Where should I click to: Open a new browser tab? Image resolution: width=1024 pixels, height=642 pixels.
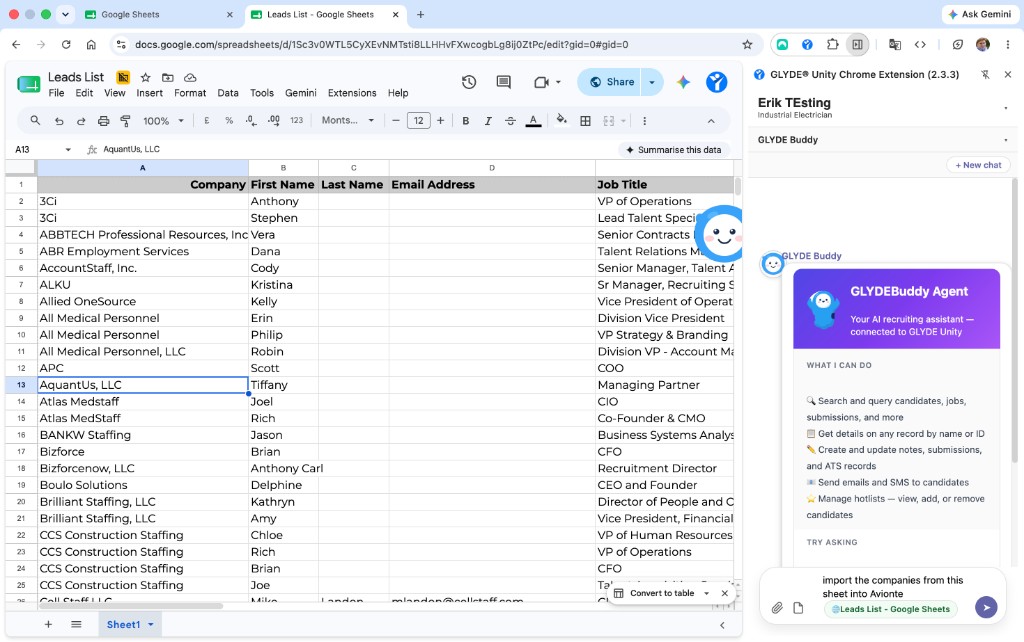pyautogui.click(x=421, y=14)
